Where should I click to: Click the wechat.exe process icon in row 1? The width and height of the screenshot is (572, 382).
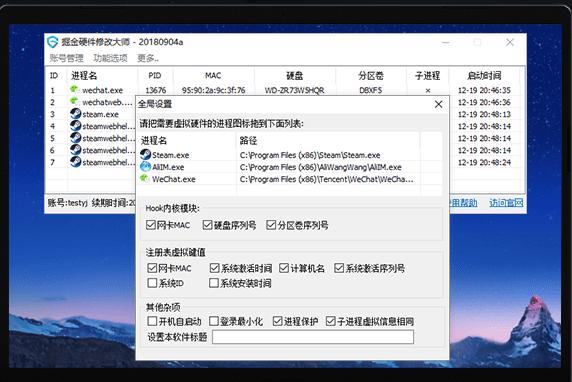tap(74, 89)
